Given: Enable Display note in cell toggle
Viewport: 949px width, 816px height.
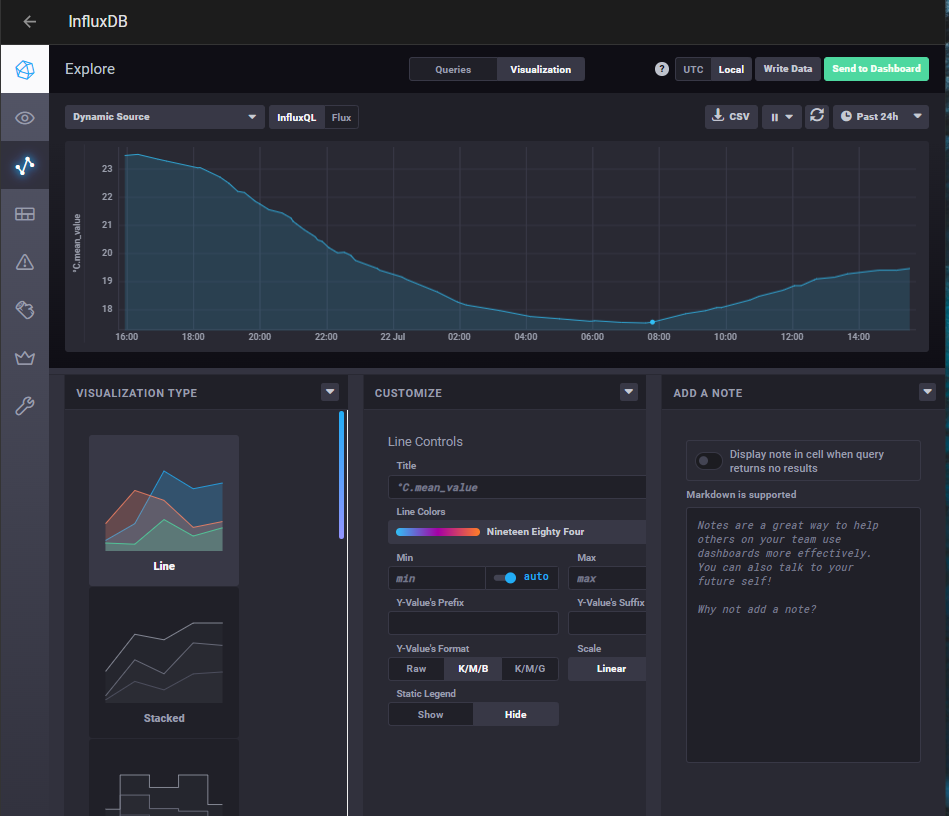Looking at the screenshot, I should (709, 461).
